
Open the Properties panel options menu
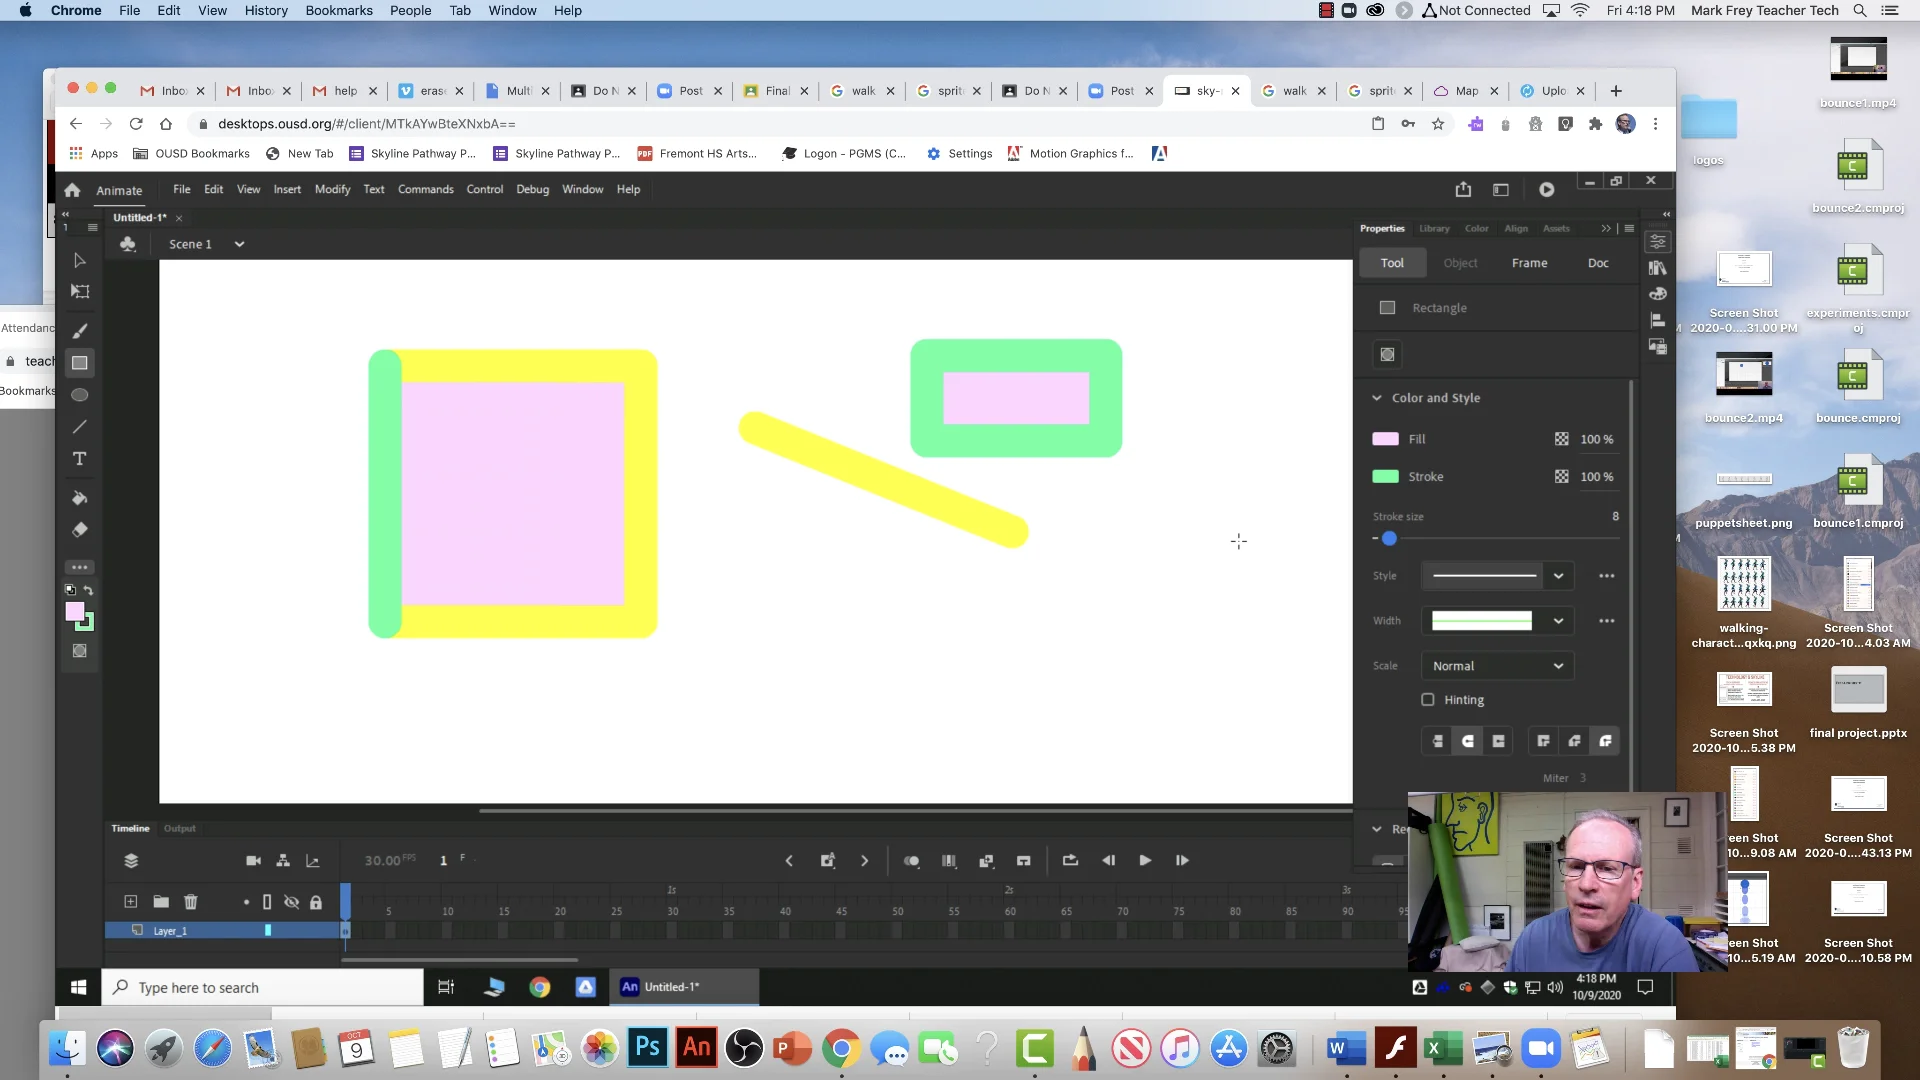(x=1629, y=229)
